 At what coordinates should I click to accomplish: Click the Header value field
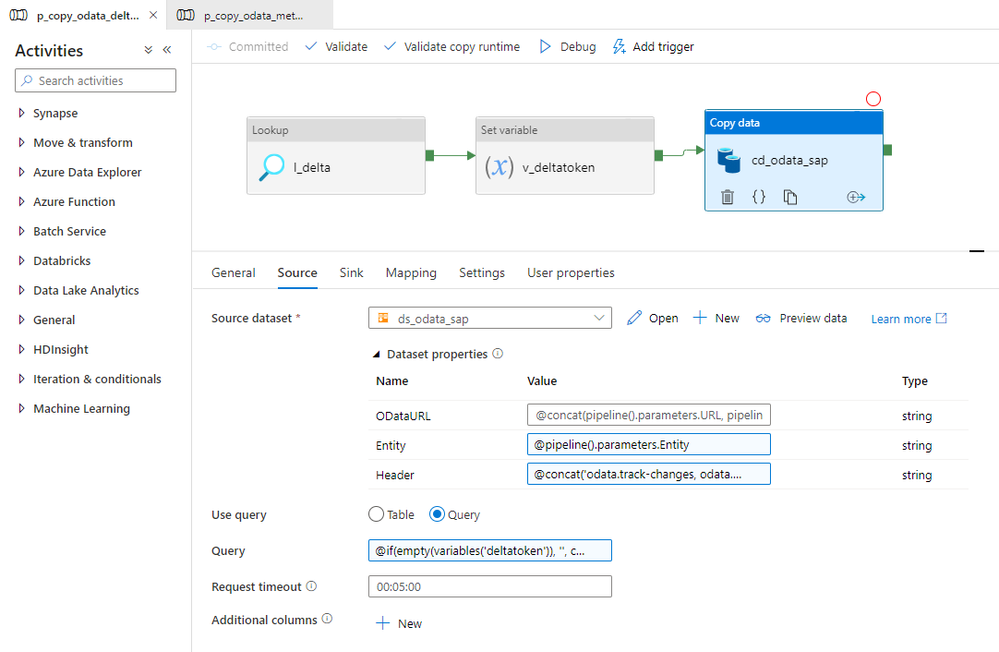[x=649, y=474]
